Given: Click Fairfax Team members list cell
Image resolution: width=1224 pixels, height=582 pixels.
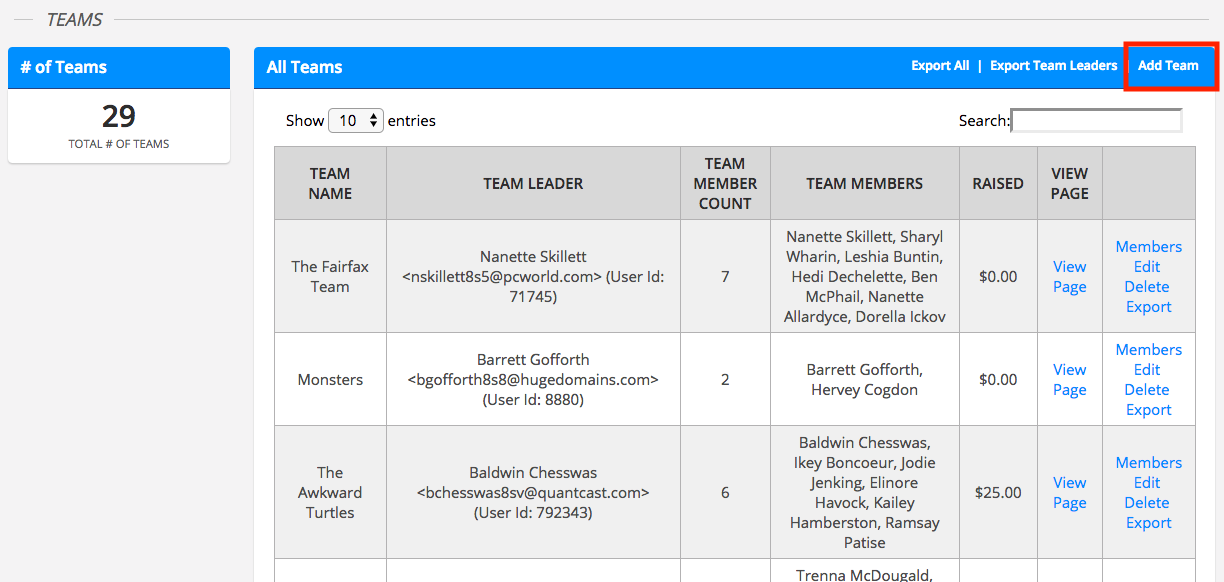Looking at the screenshot, I should (x=865, y=277).
